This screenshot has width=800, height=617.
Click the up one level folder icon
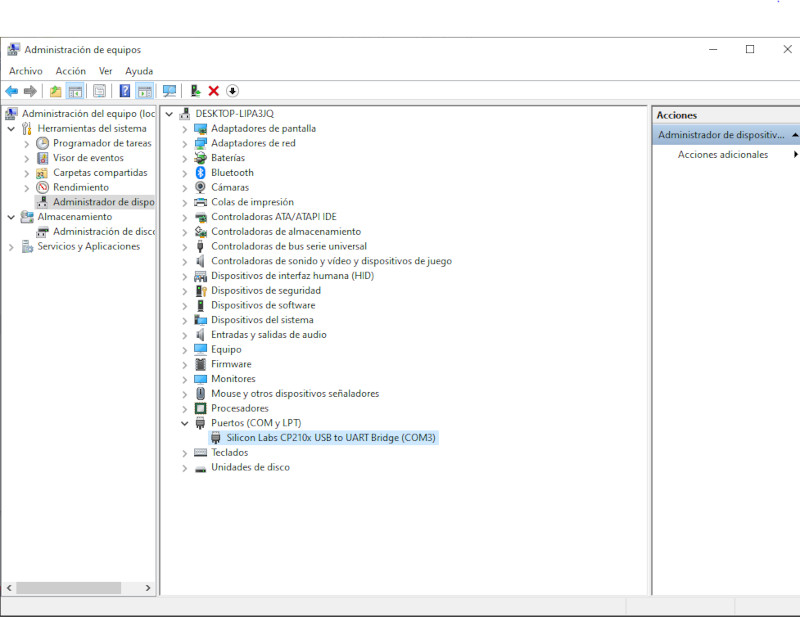pos(55,91)
